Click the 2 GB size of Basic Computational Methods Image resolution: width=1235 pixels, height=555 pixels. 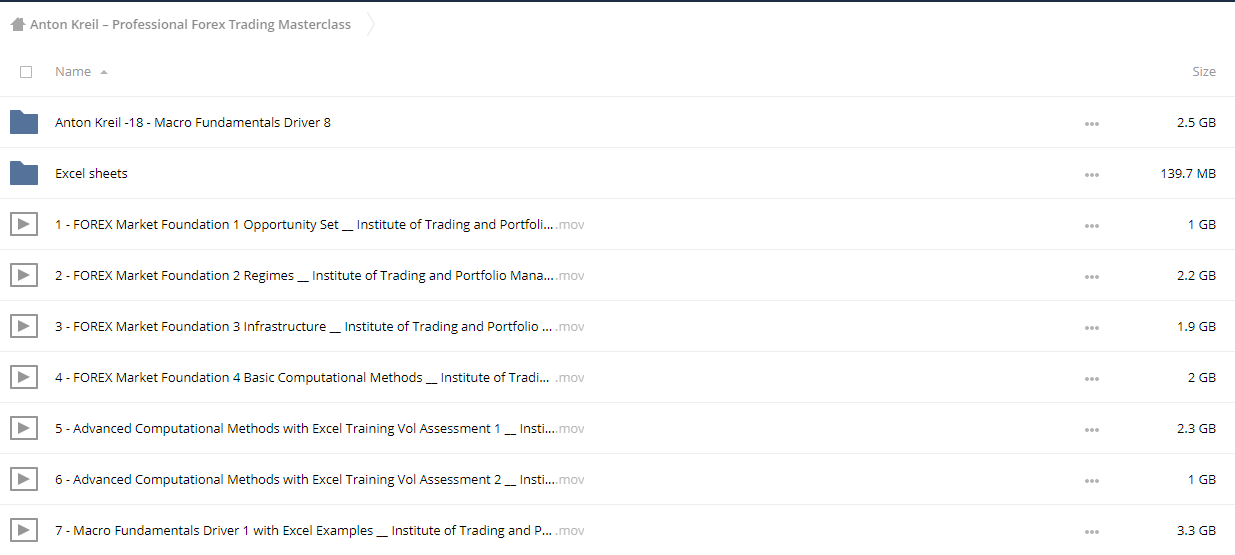point(1201,378)
